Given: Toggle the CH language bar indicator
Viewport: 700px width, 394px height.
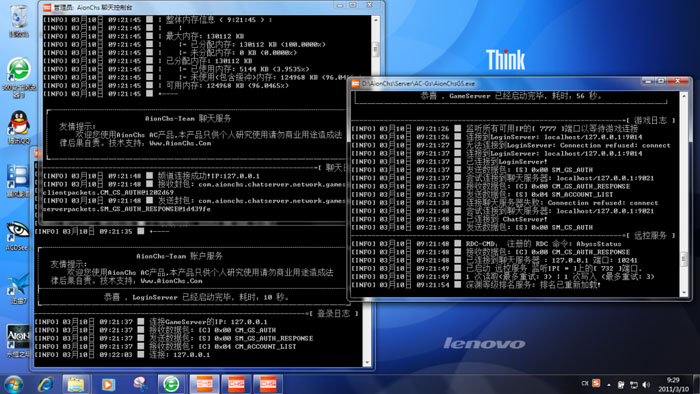Looking at the screenshot, I should click(x=585, y=383).
